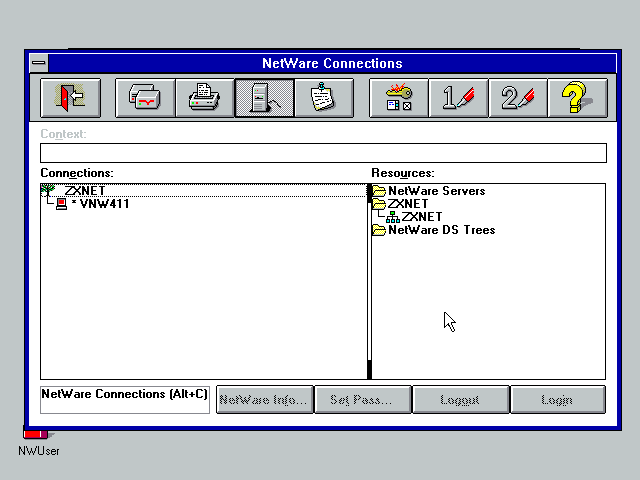Open NetWare Drive Connections toolbar icon
This screenshot has height=480, width=640.
pyautogui.click(x=145, y=98)
